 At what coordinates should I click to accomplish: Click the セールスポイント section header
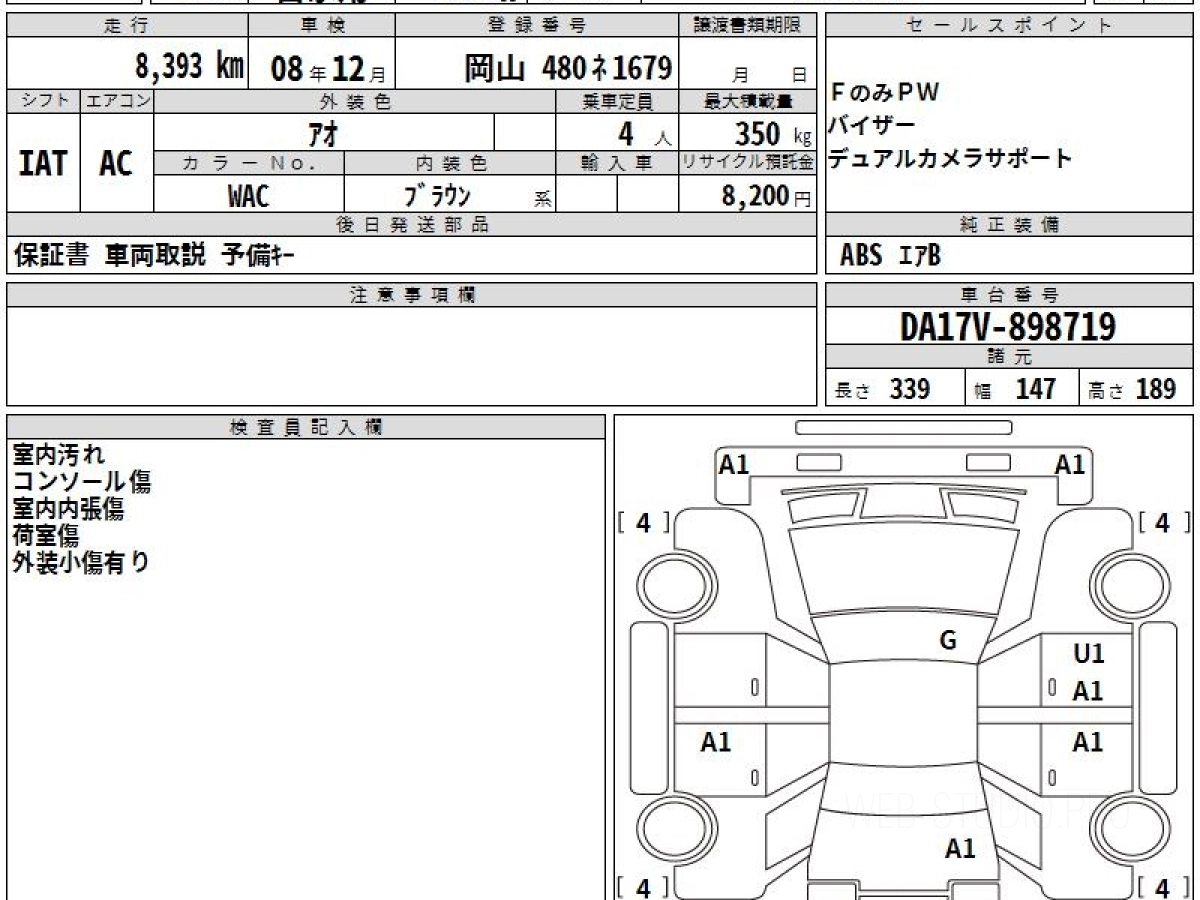tap(1009, 26)
